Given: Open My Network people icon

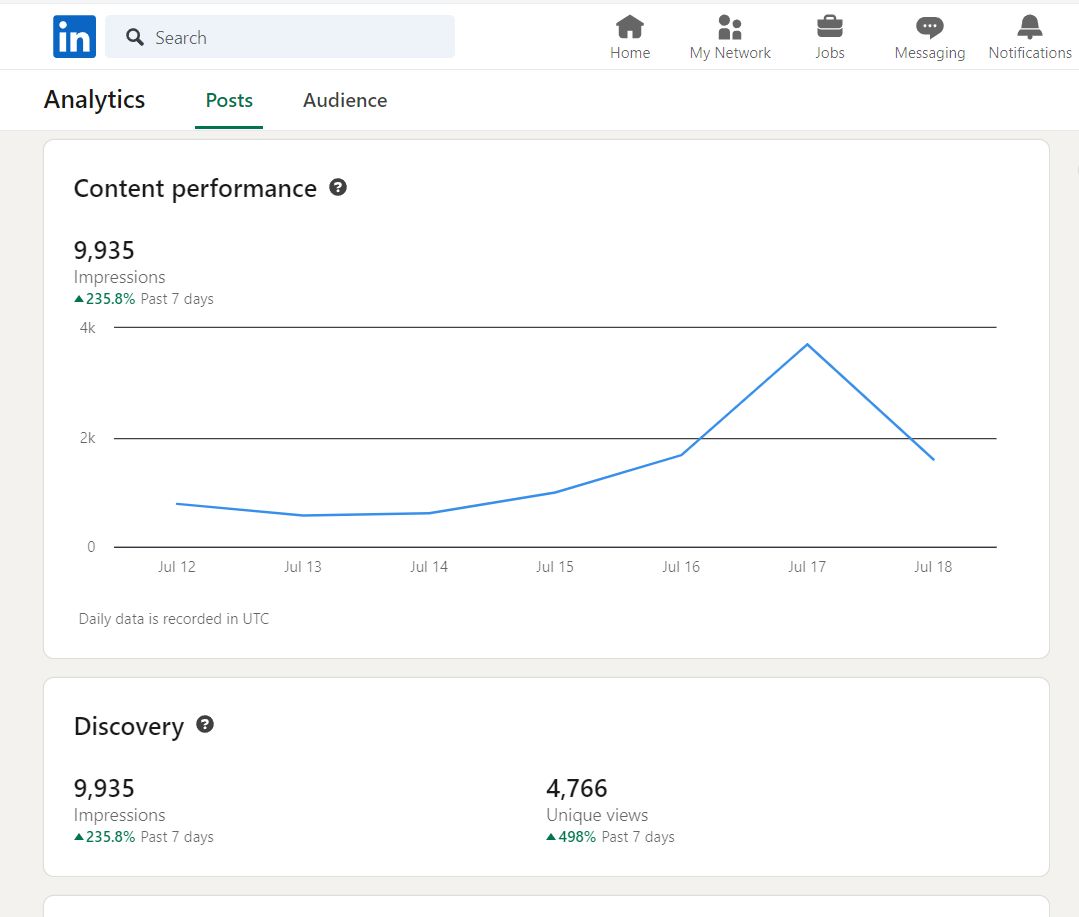Looking at the screenshot, I should click(x=730, y=27).
